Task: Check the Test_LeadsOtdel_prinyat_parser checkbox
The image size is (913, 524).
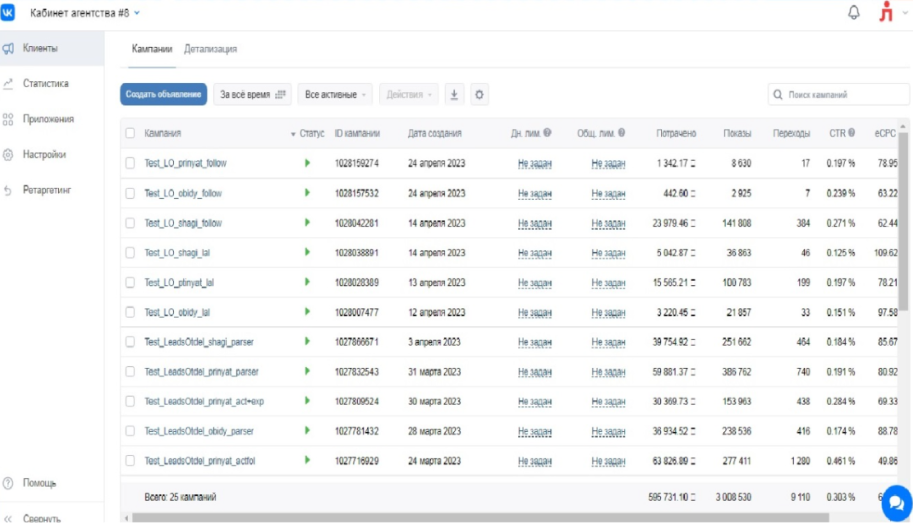Action: pyautogui.click(x=130, y=371)
